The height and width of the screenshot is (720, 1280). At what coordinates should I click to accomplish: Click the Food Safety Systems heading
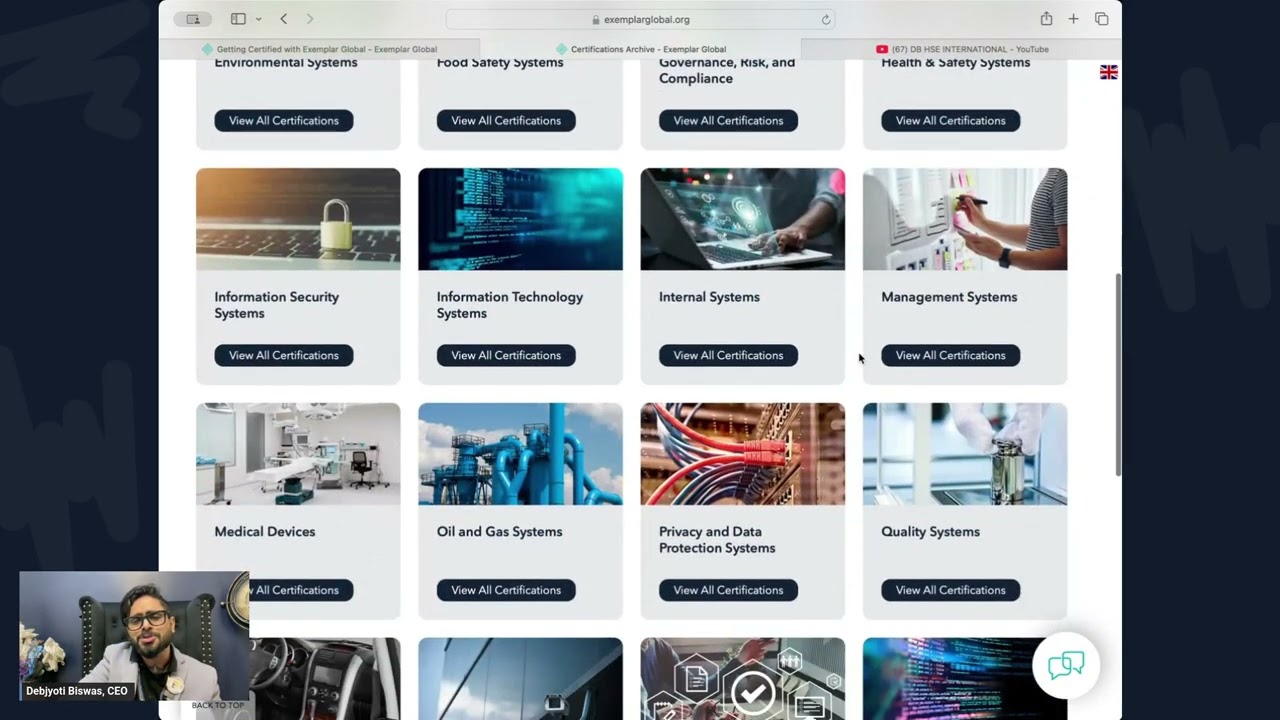coord(500,62)
